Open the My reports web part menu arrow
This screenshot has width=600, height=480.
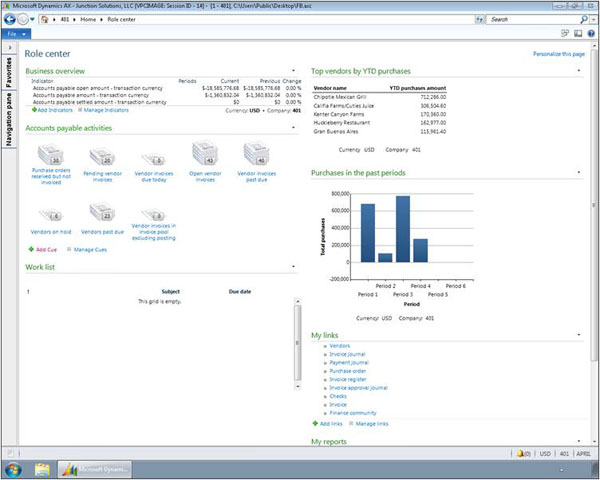(x=579, y=441)
